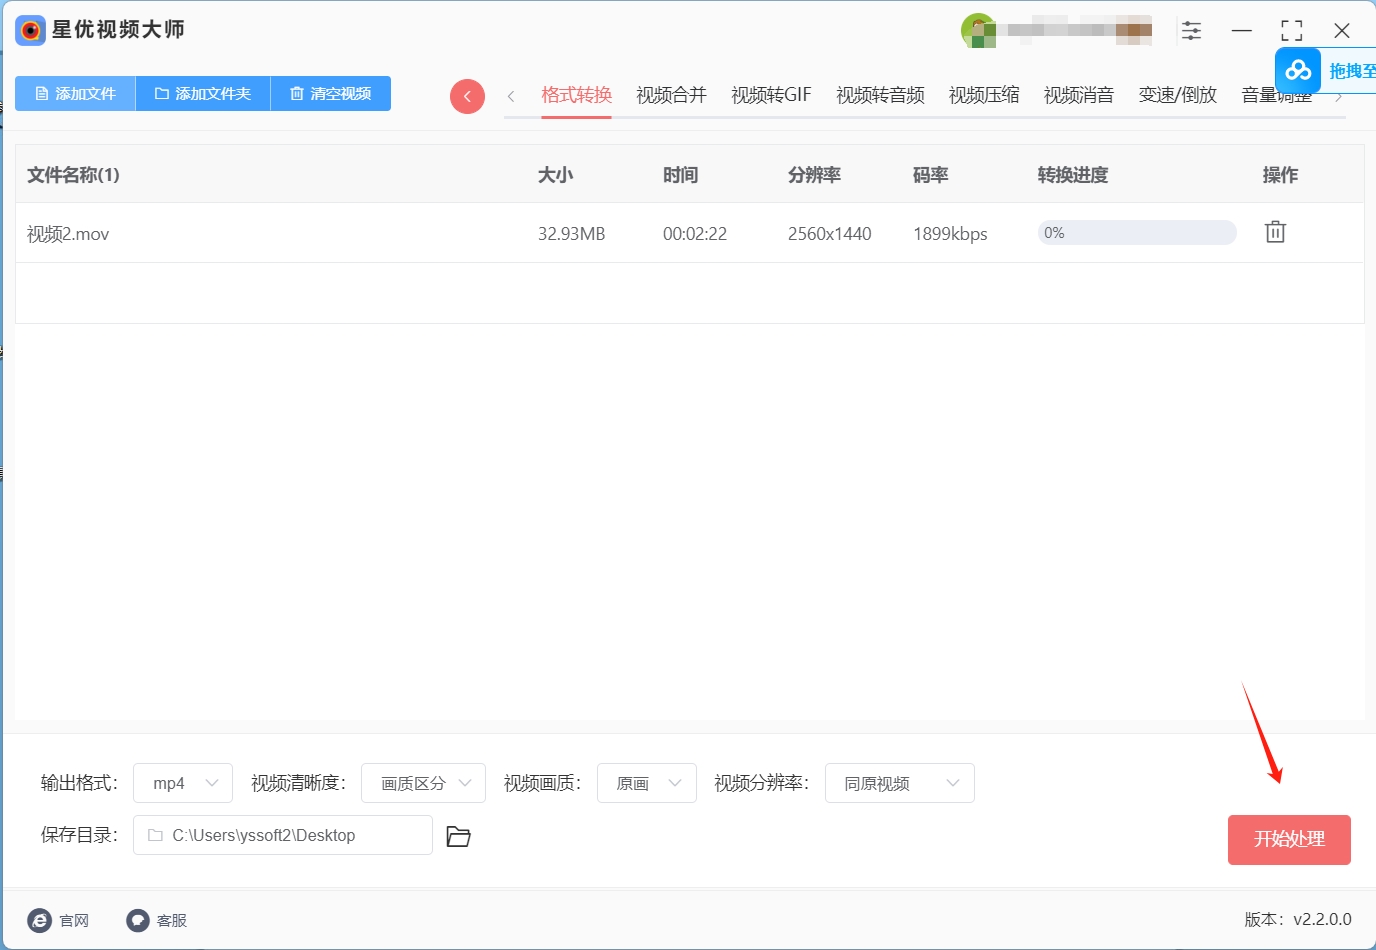Click the 文件名称(1) column header

73,175
